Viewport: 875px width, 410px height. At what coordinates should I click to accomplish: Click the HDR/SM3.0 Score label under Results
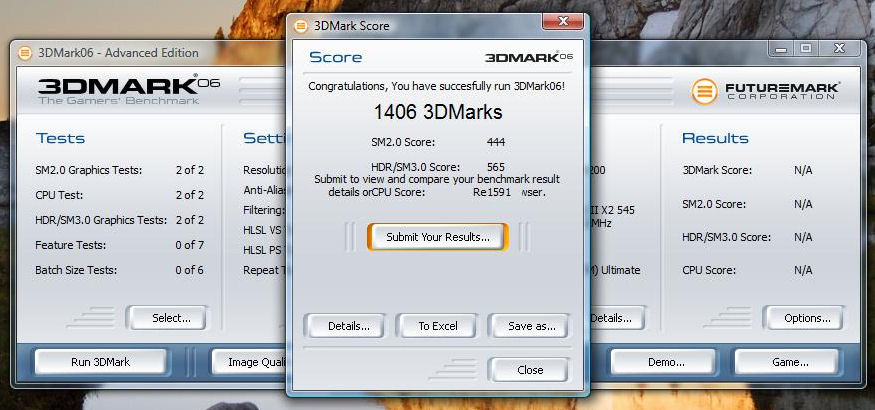(x=726, y=237)
